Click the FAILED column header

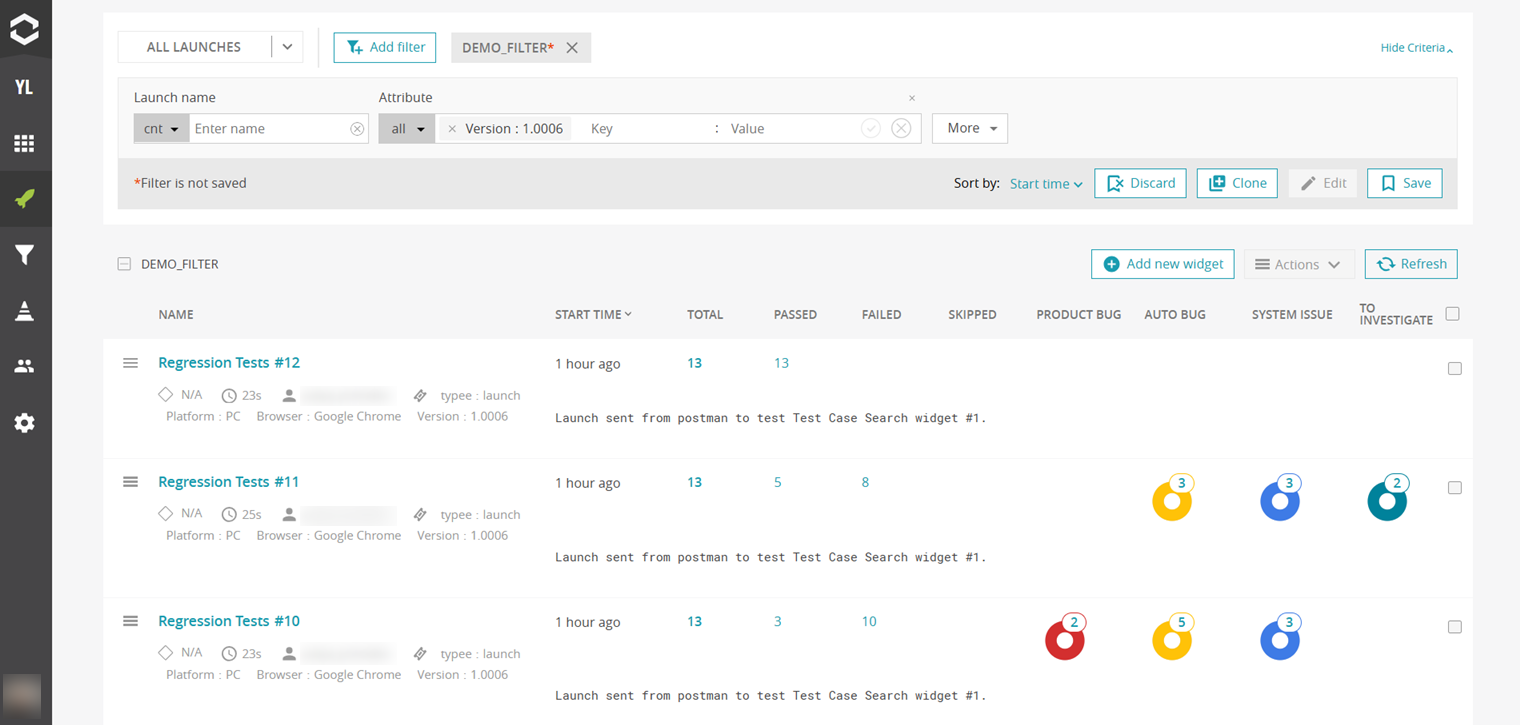(x=881, y=314)
